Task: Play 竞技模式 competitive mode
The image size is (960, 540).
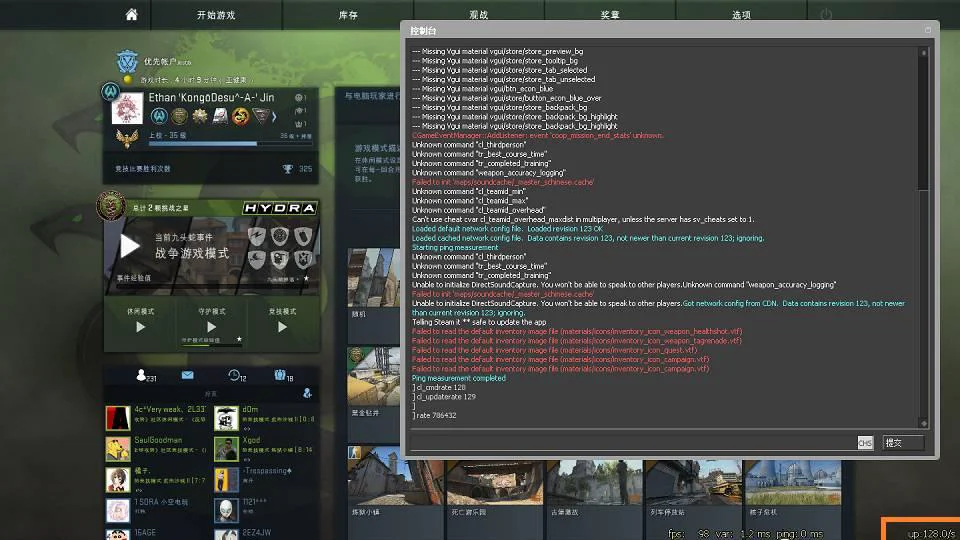Action: coord(282,327)
